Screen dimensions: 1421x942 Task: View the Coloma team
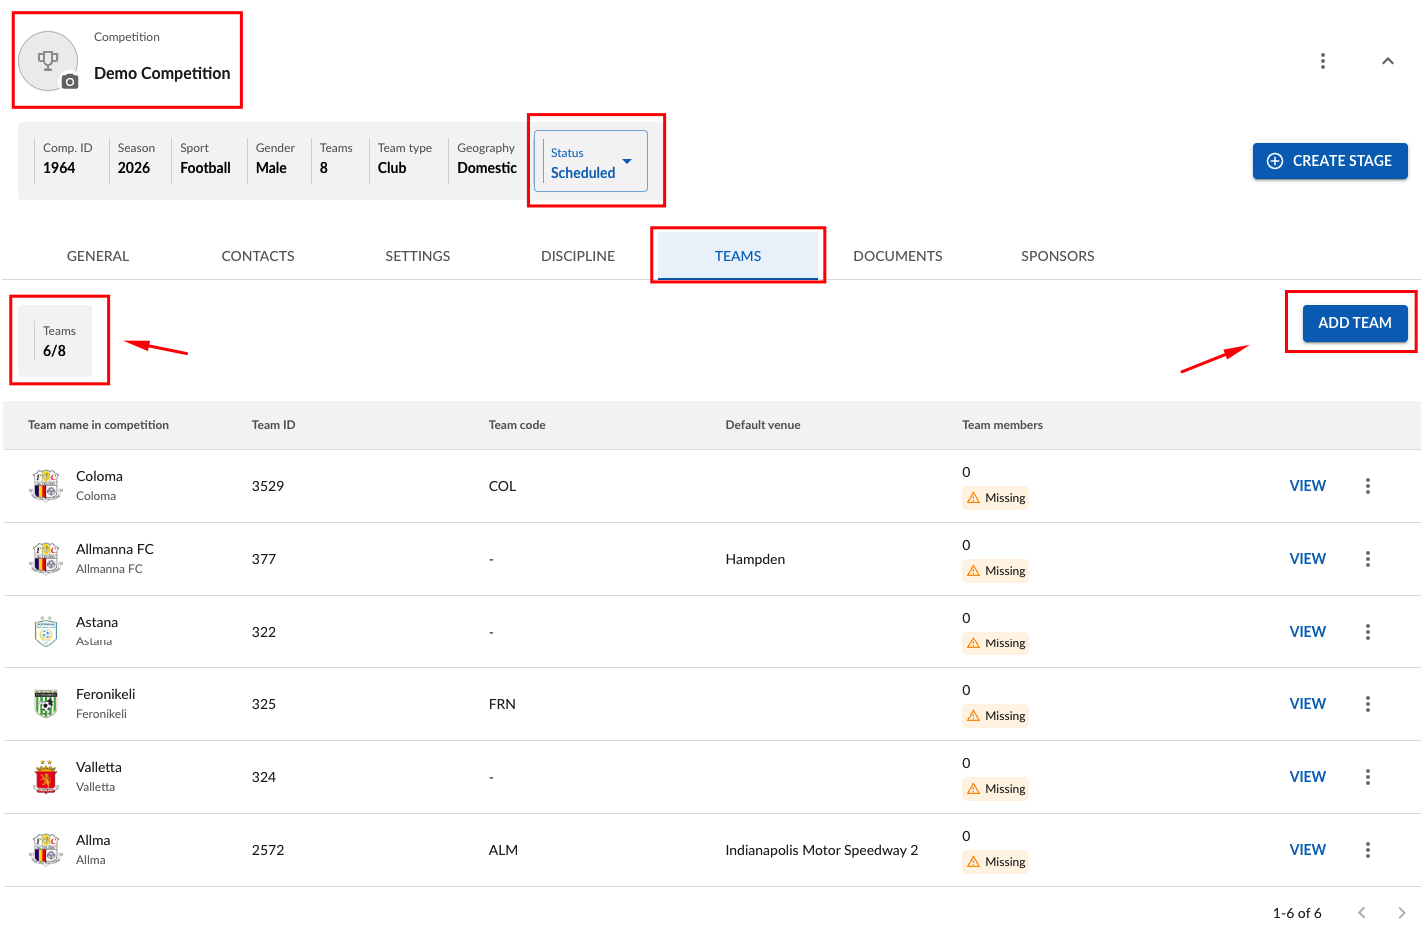[1308, 486]
